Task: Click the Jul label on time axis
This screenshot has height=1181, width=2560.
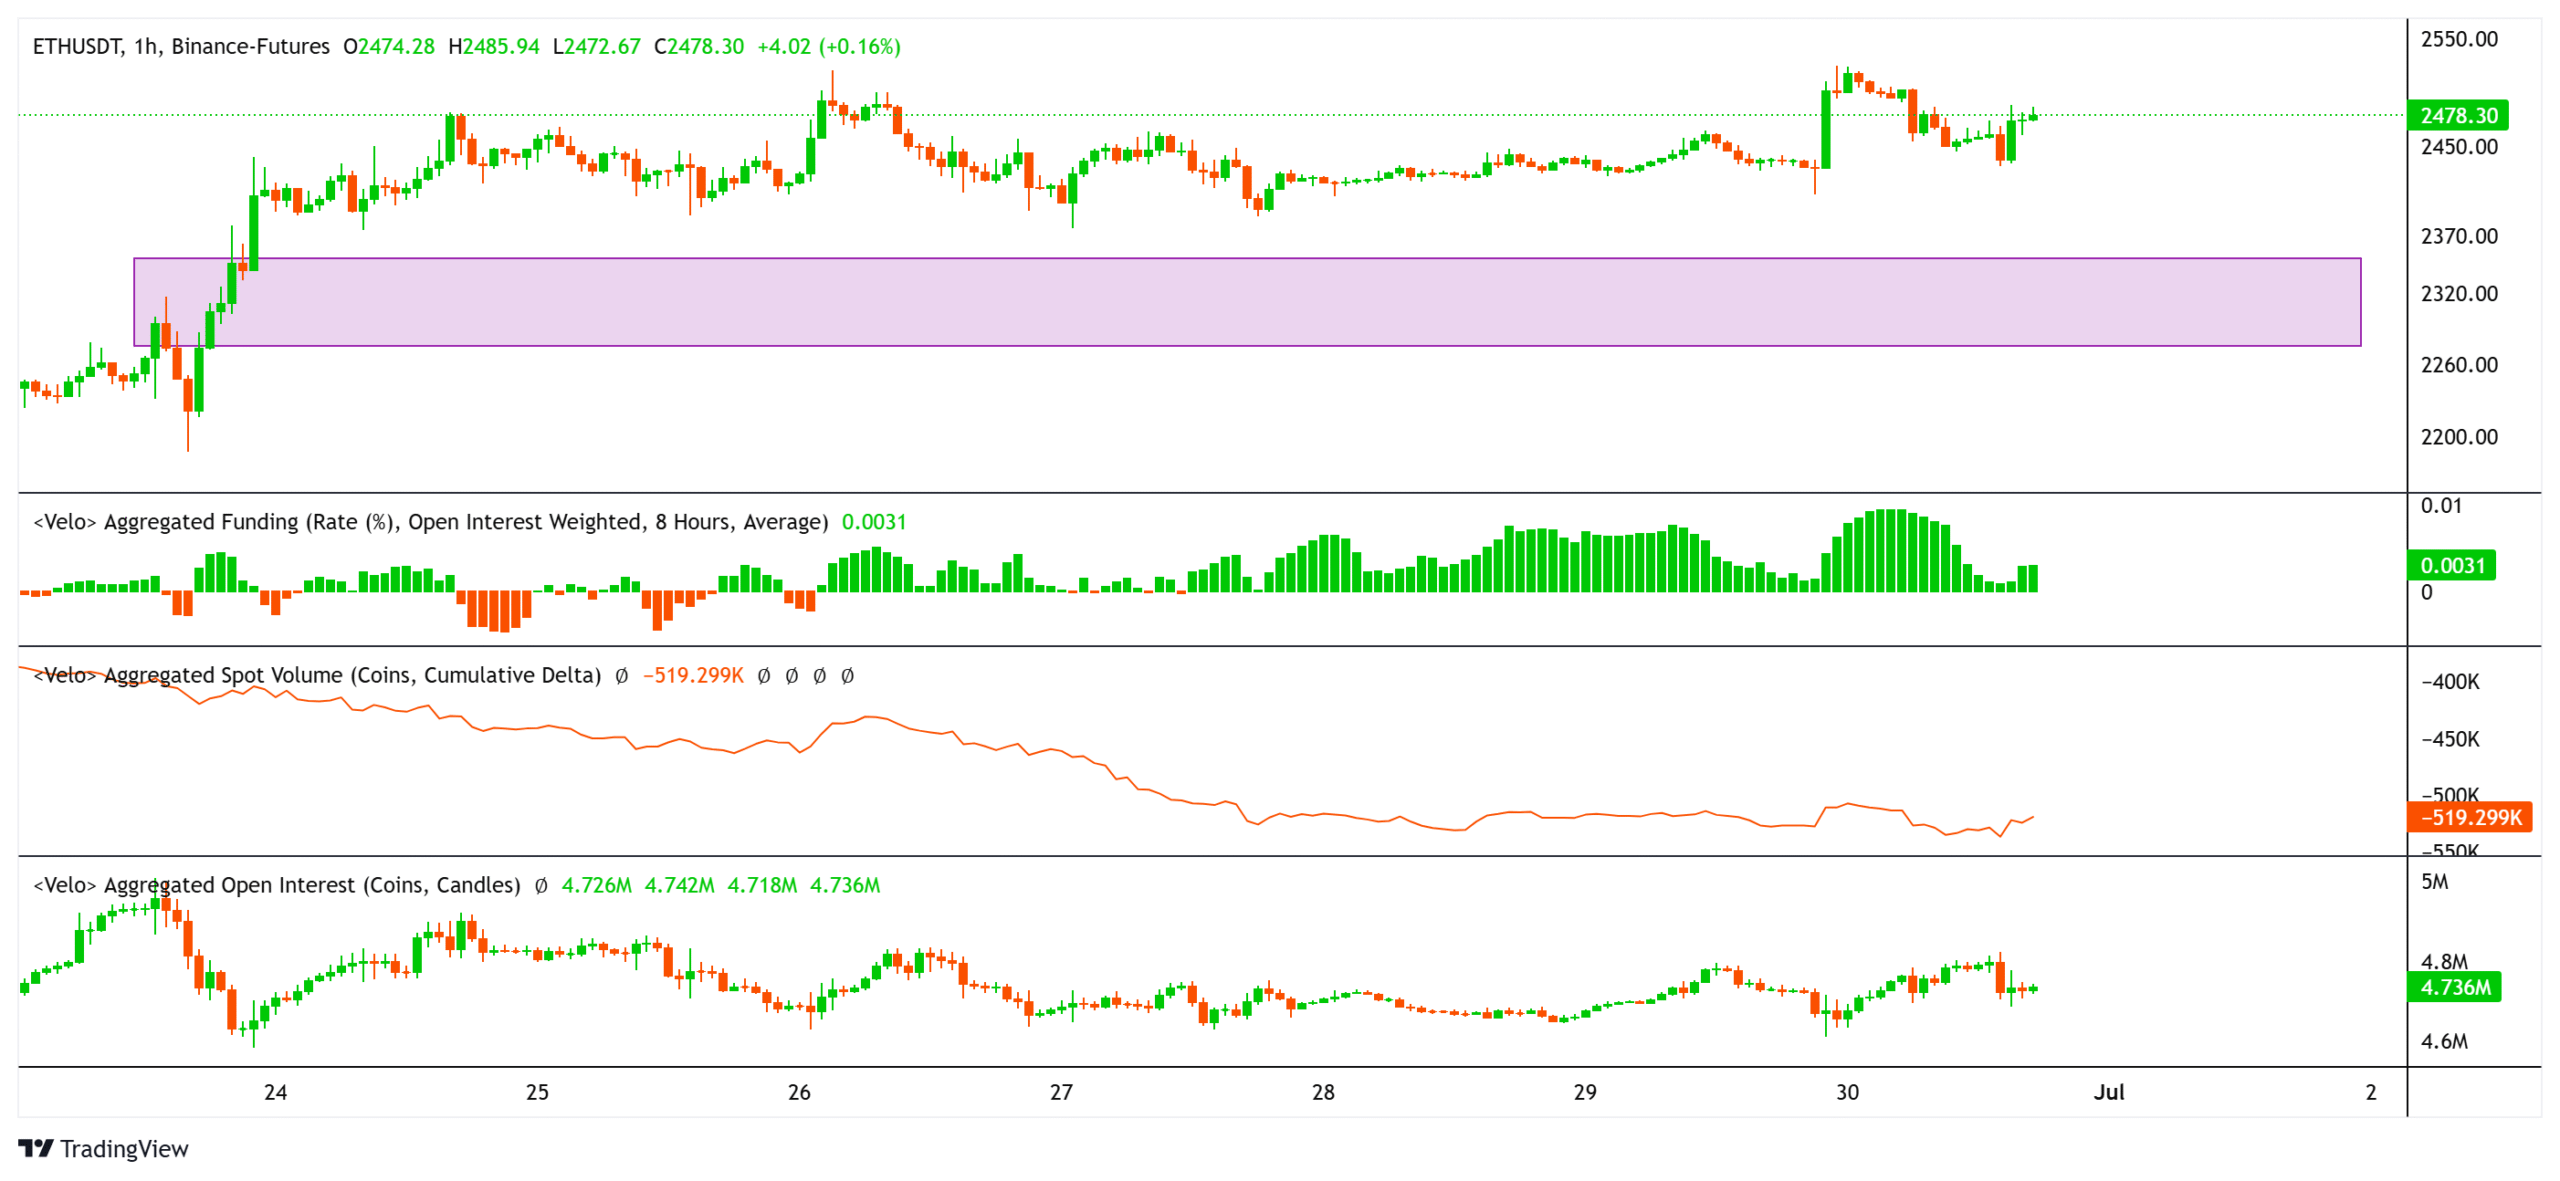Action: coord(2108,1092)
